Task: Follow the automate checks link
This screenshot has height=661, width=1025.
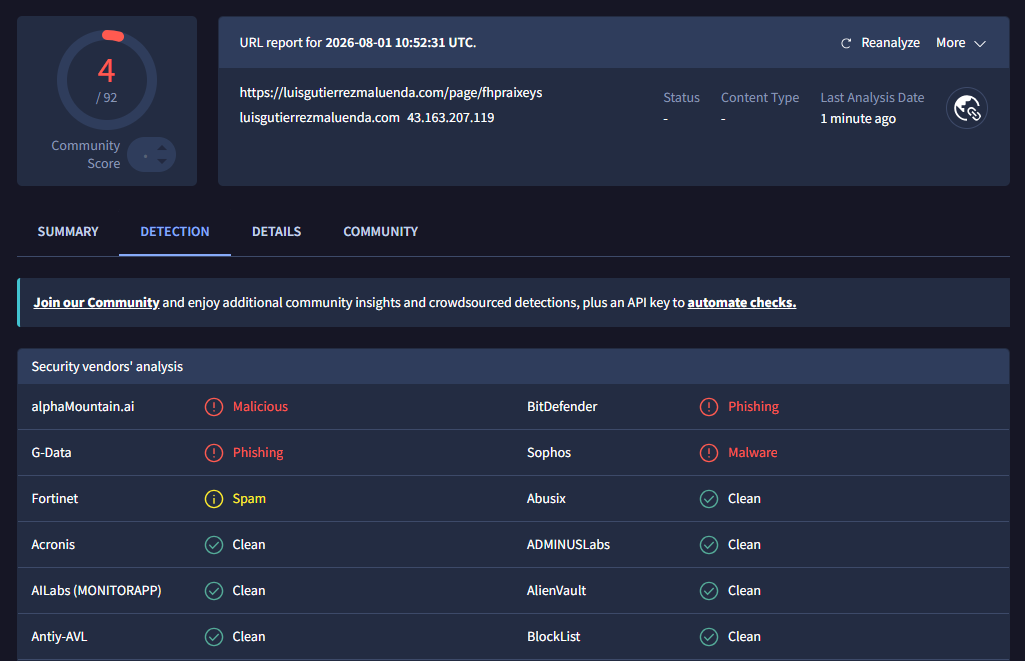Action: click(x=741, y=303)
